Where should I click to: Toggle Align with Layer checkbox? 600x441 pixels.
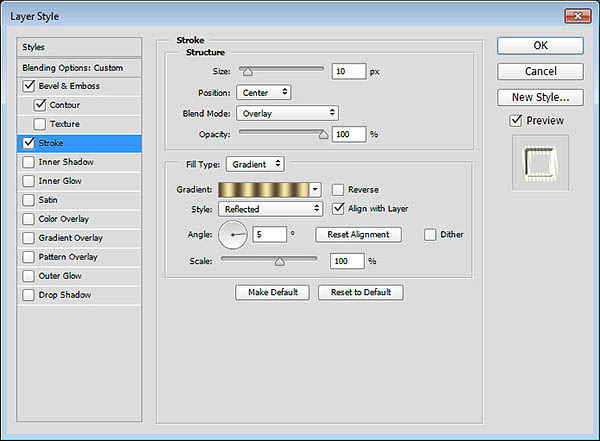(338, 209)
